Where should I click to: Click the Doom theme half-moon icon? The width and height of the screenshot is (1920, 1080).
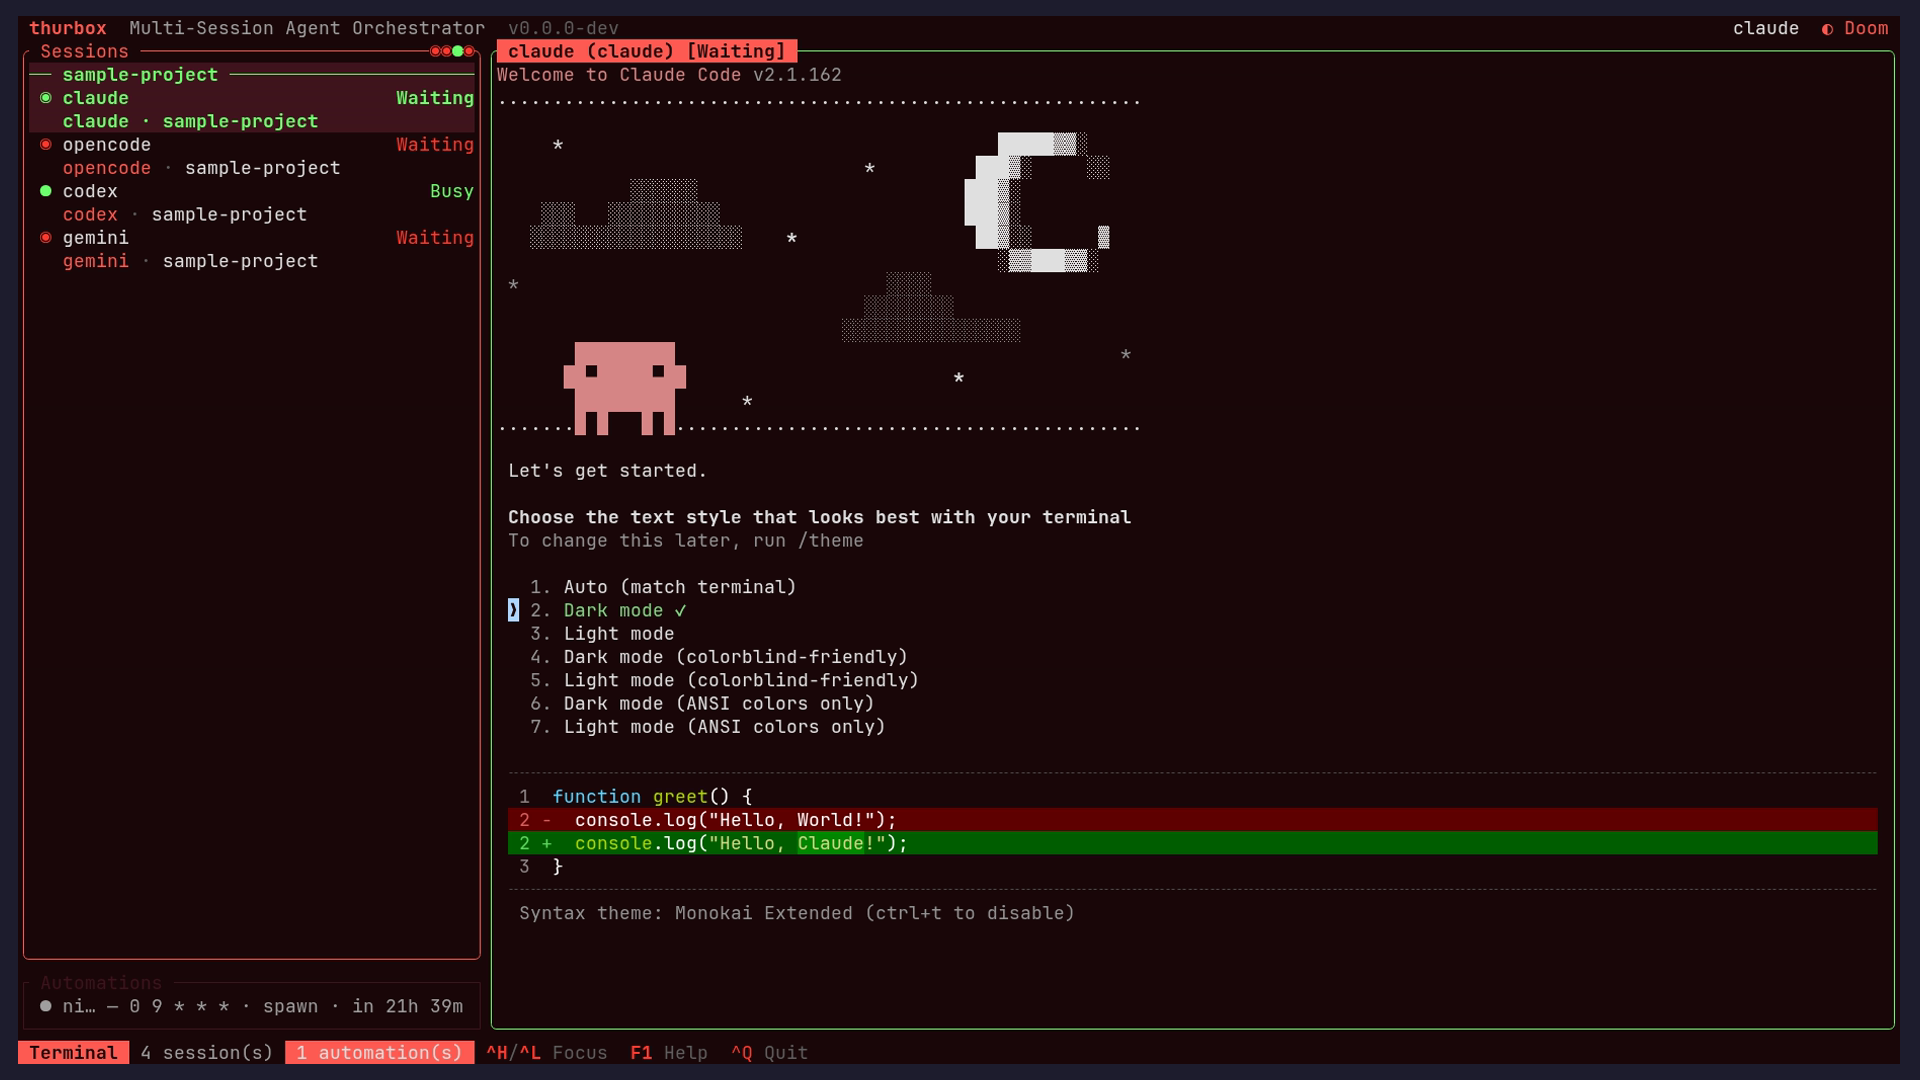tap(1827, 29)
